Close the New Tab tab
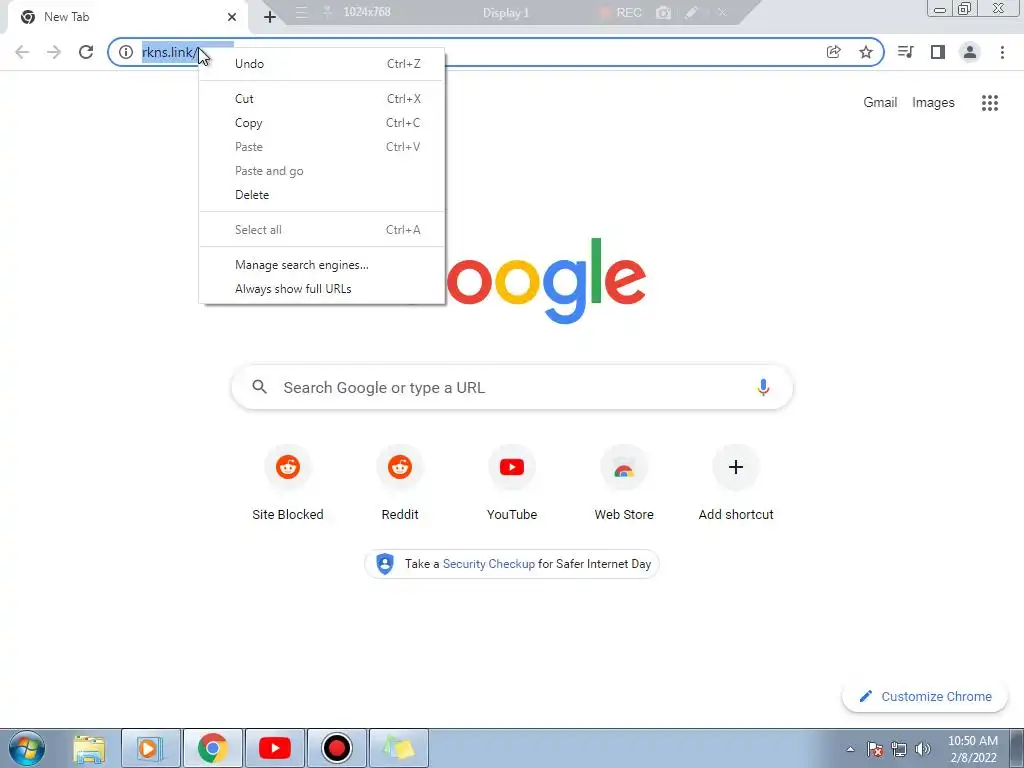 point(232,17)
